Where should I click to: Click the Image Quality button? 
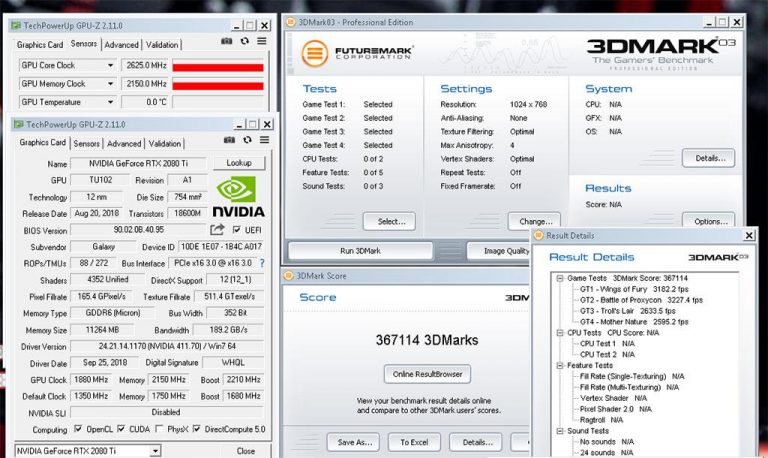tap(499, 251)
